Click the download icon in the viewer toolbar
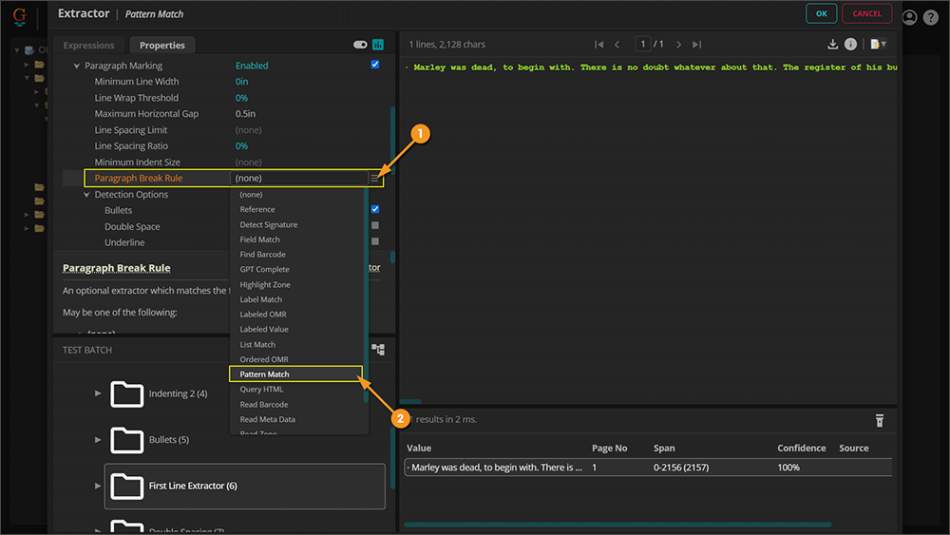 click(x=833, y=45)
